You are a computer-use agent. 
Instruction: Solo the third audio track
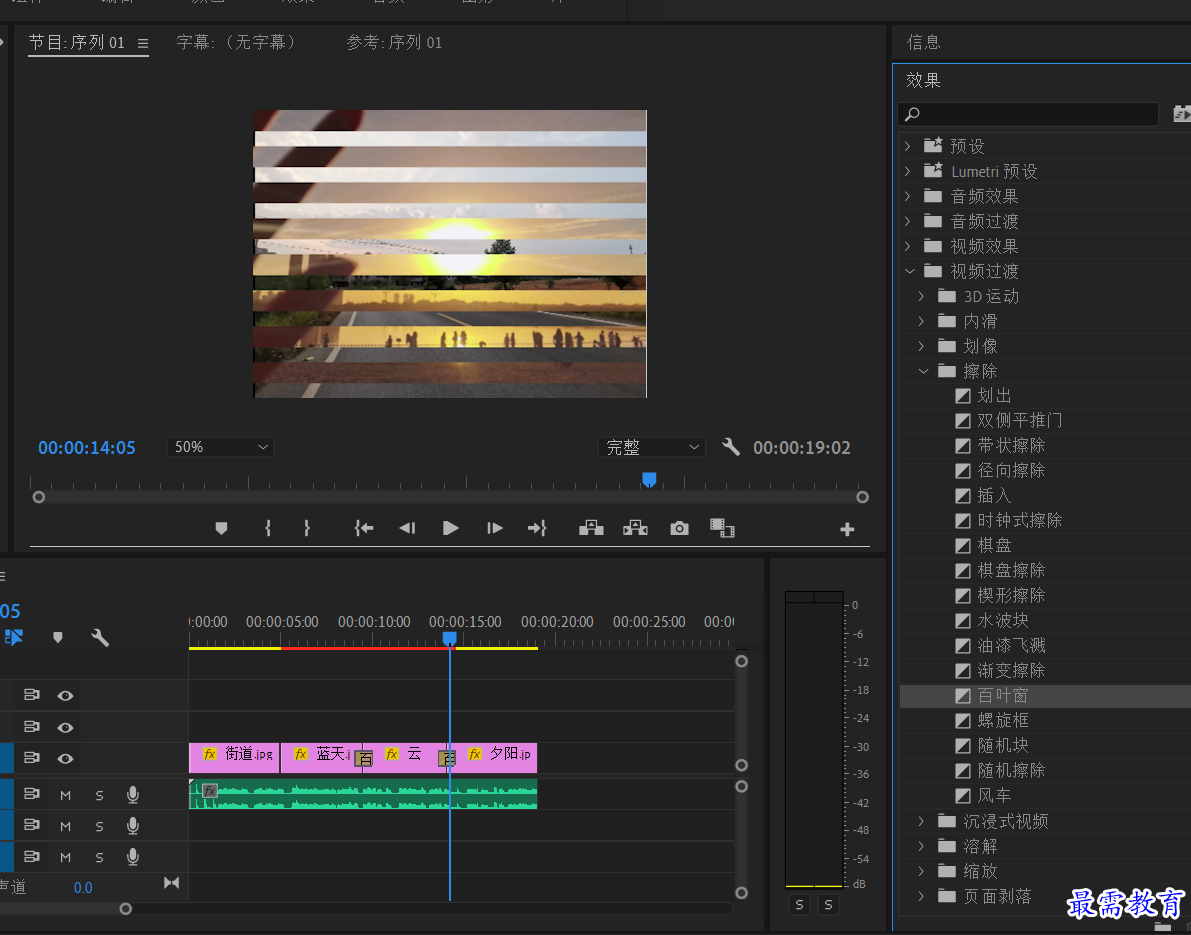[100, 858]
